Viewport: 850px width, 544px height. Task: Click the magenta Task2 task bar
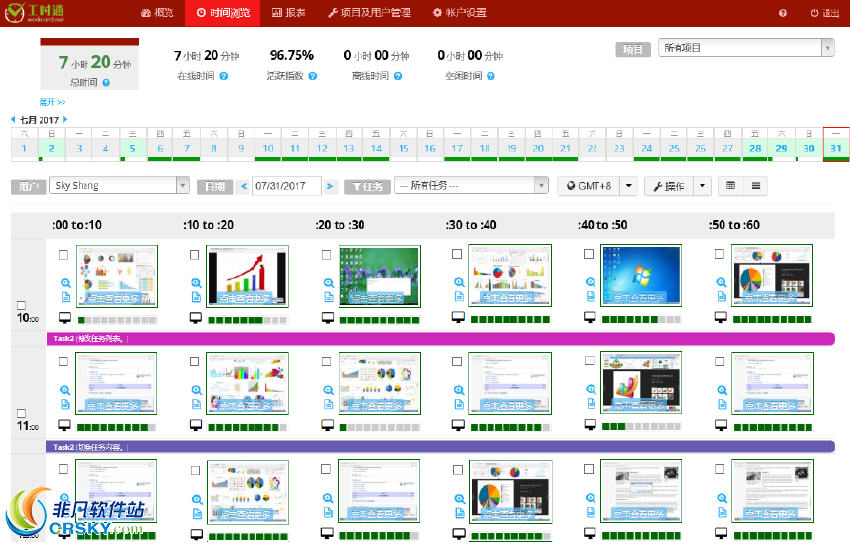point(440,339)
